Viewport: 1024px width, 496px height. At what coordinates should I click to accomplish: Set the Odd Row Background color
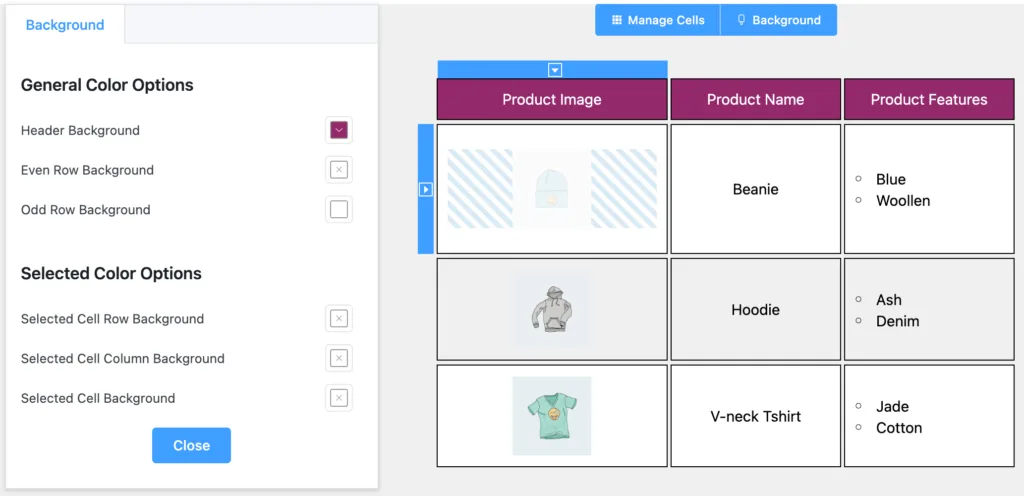pyautogui.click(x=339, y=209)
